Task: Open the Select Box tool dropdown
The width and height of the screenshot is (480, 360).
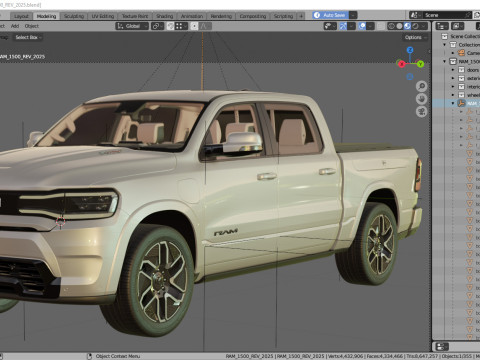Action: [28, 37]
